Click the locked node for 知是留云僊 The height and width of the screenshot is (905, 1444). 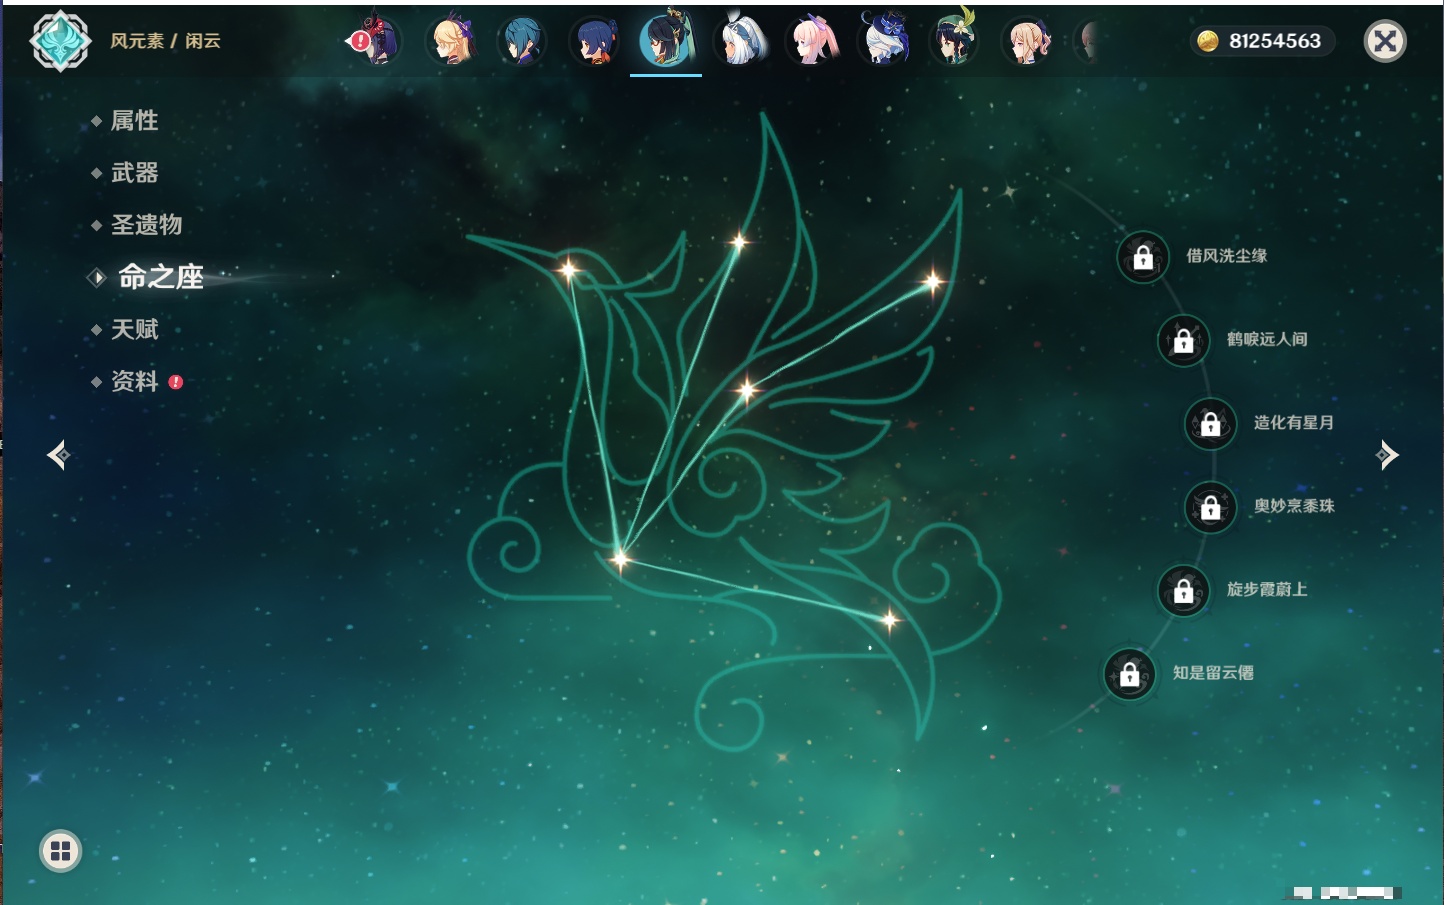(1130, 675)
